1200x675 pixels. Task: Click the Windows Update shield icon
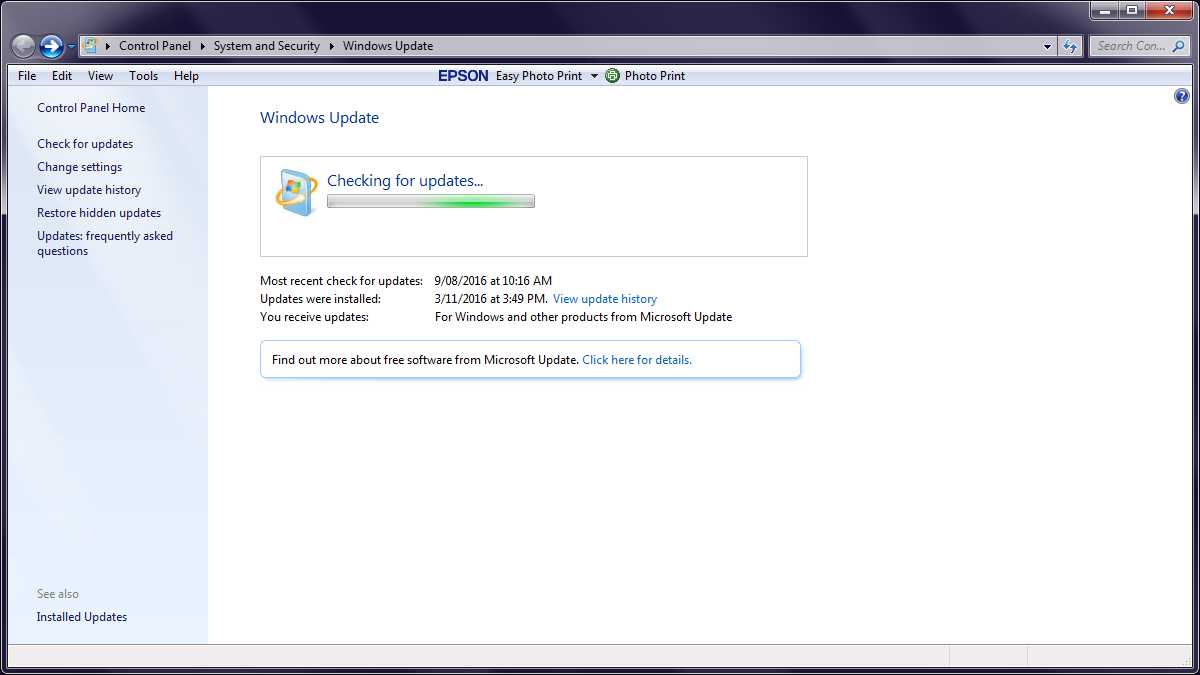pyautogui.click(x=297, y=192)
